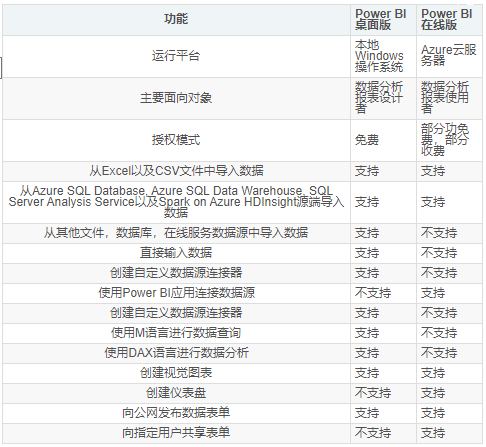Select the Azure云服务器 cell
486x447 pixels.
[448, 55]
